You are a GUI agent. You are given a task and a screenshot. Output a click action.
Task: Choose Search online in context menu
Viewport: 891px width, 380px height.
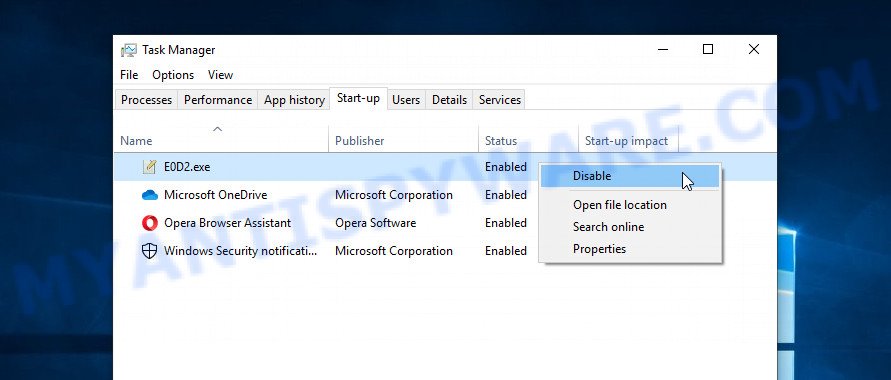coord(630,227)
